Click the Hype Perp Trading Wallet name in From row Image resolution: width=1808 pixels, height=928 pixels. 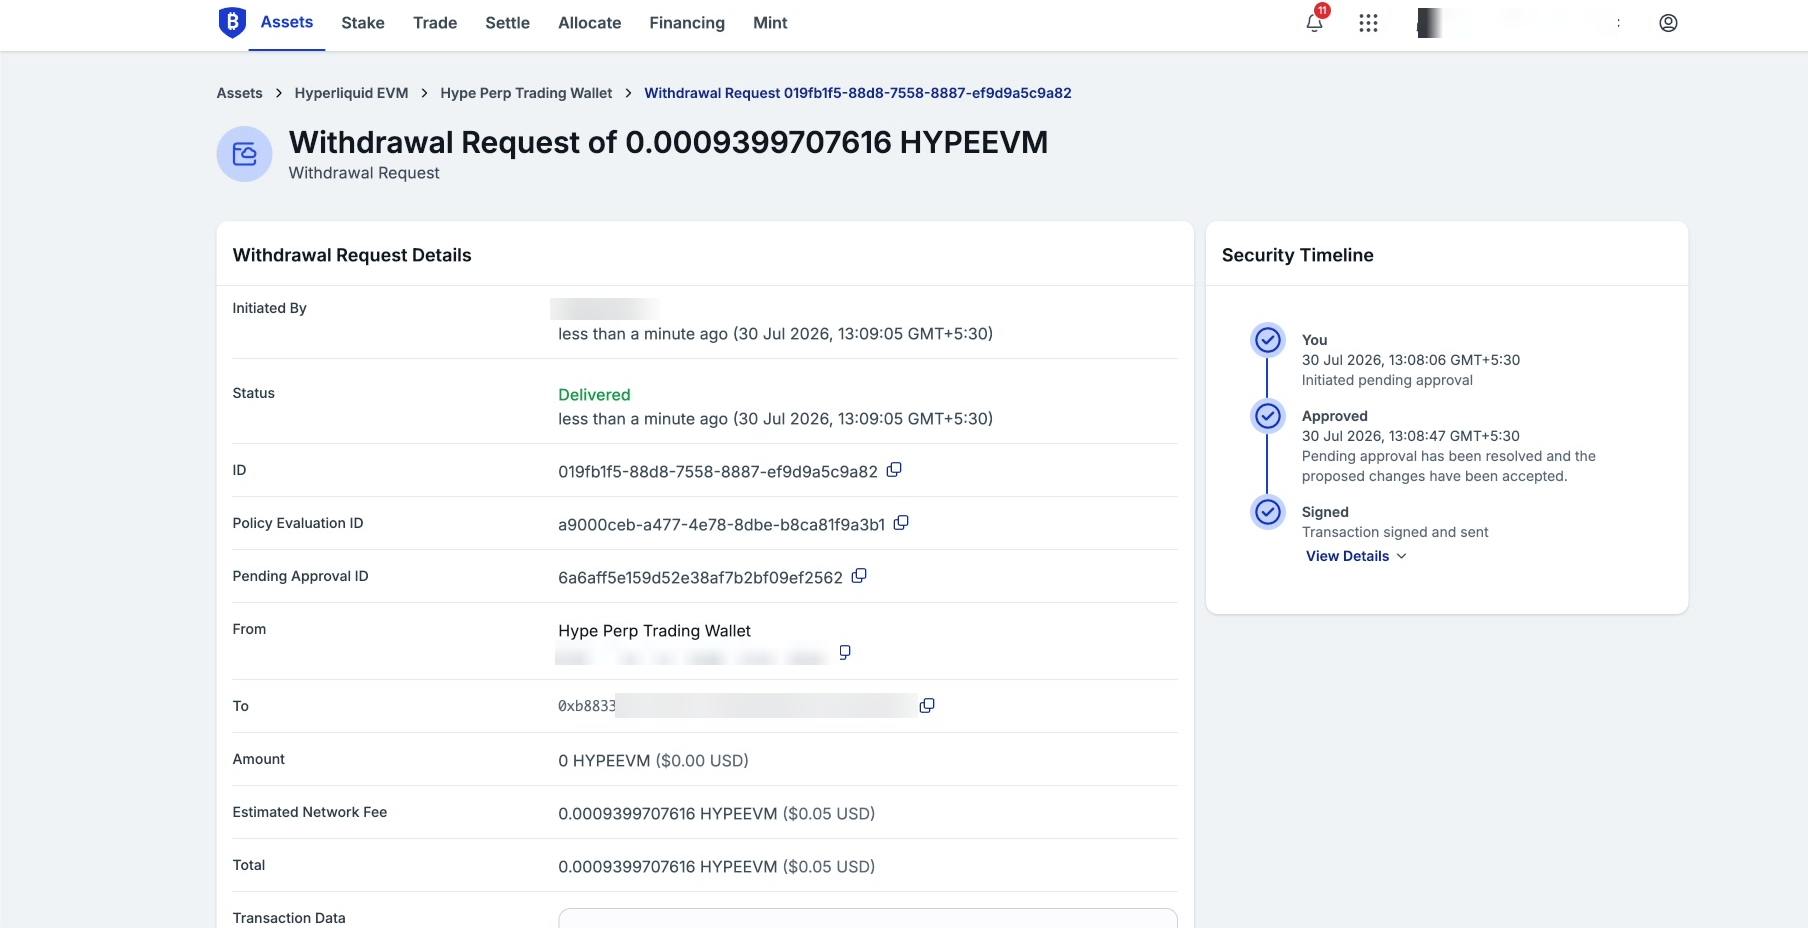(654, 631)
